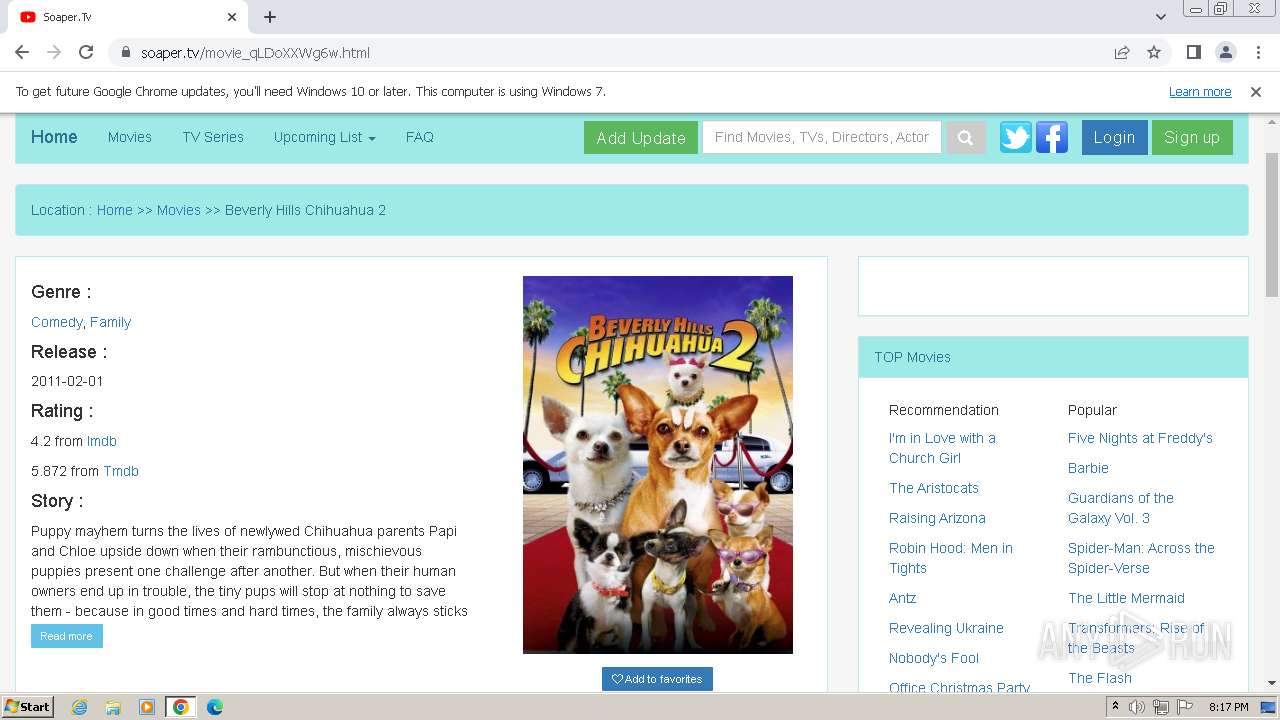Open the Facebook icon link
This screenshot has height=720, width=1280.
point(1052,137)
